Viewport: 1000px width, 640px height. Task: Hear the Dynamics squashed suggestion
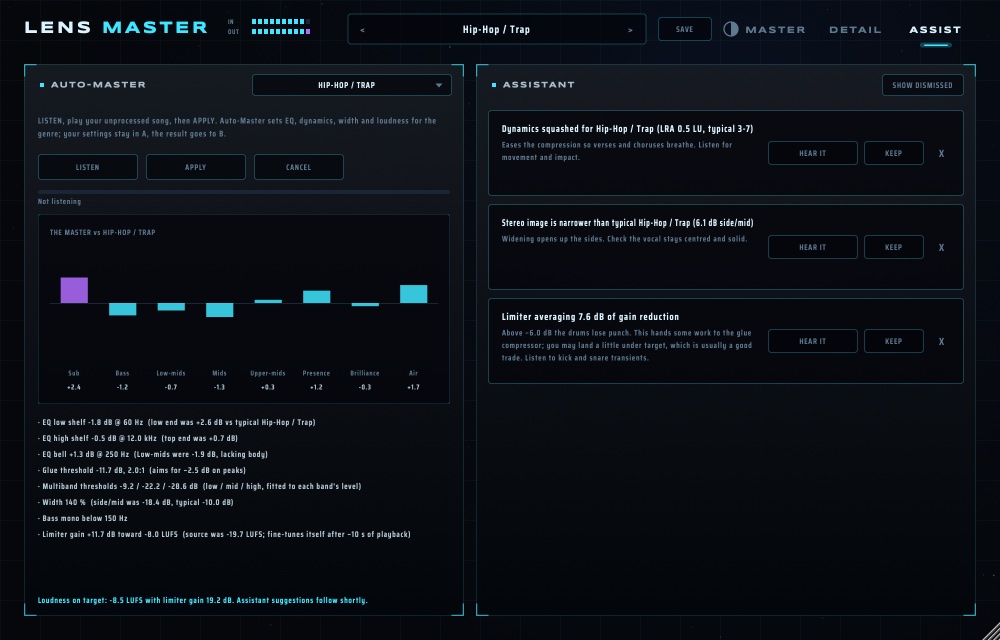[x=812, y=153]
